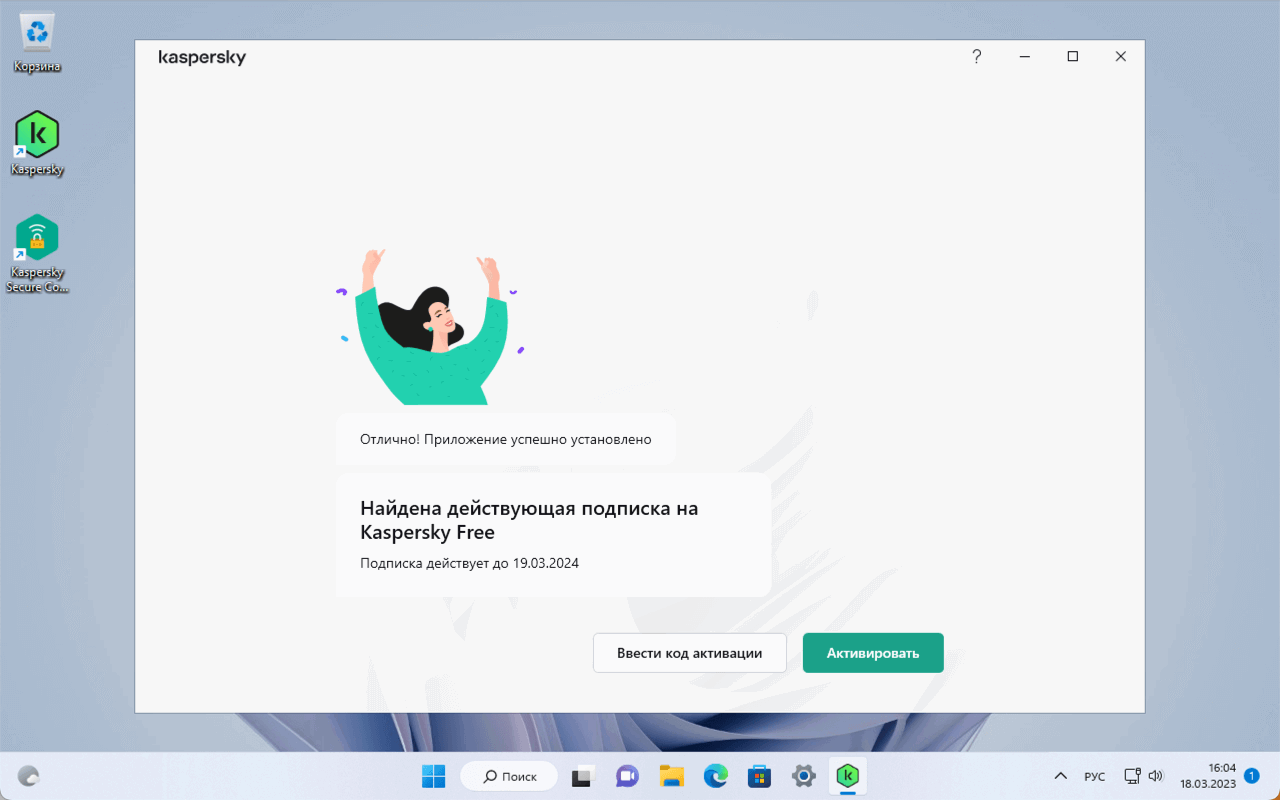Open Microsoft Store from the taskbar
The width and height of the screenshot is (1280, 800).
point(759,776)
